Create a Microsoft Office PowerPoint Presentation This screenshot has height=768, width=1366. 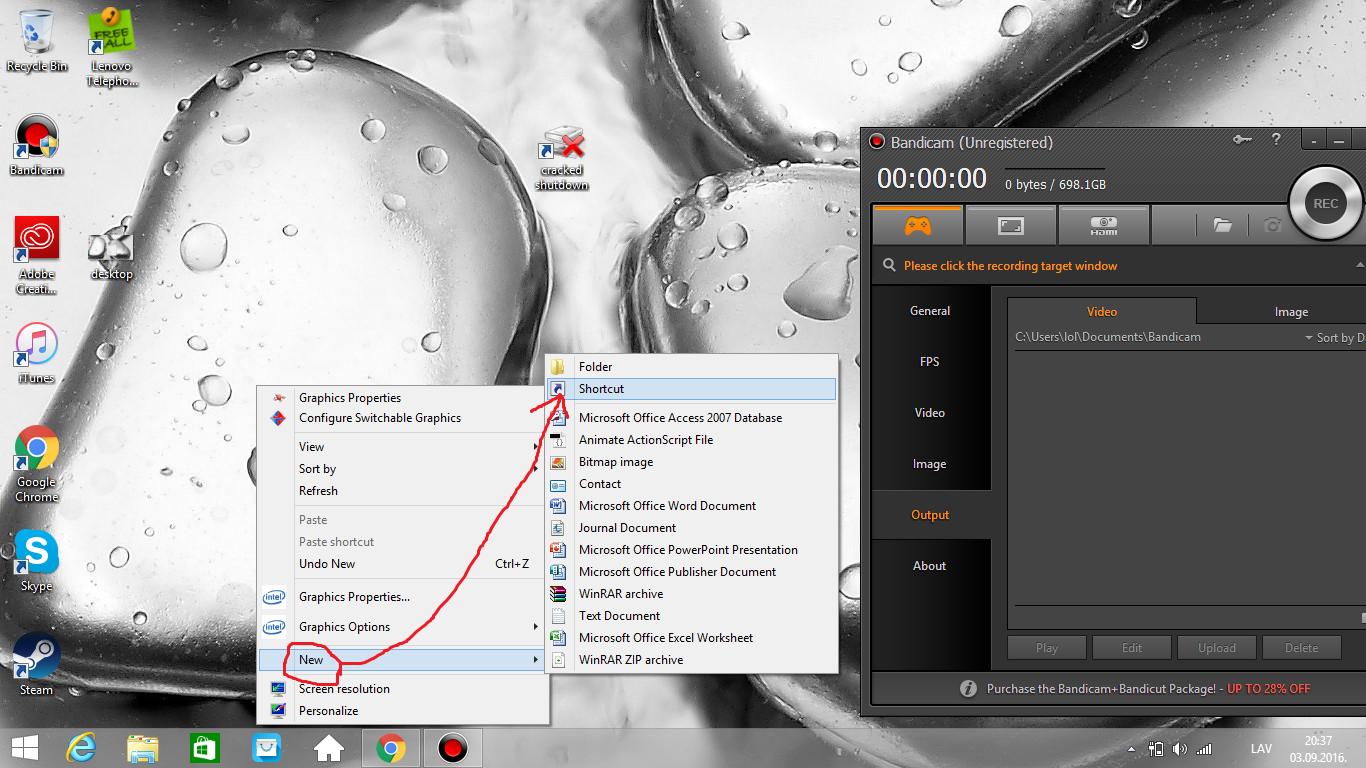(691, 550)
